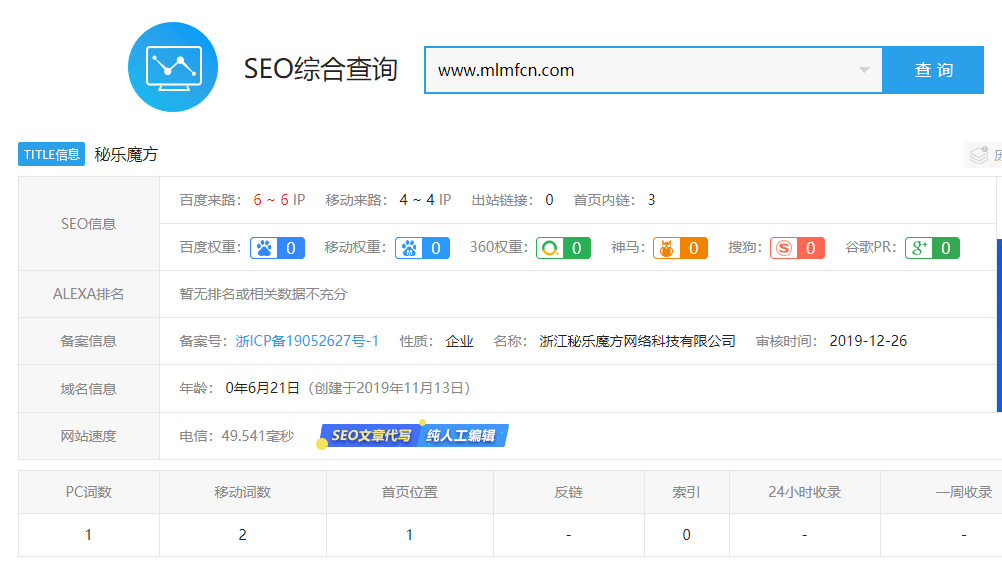Viewport: 1002px width, 565px height.
Task: Click the 性质 value 企业
Action: point(459,341)
